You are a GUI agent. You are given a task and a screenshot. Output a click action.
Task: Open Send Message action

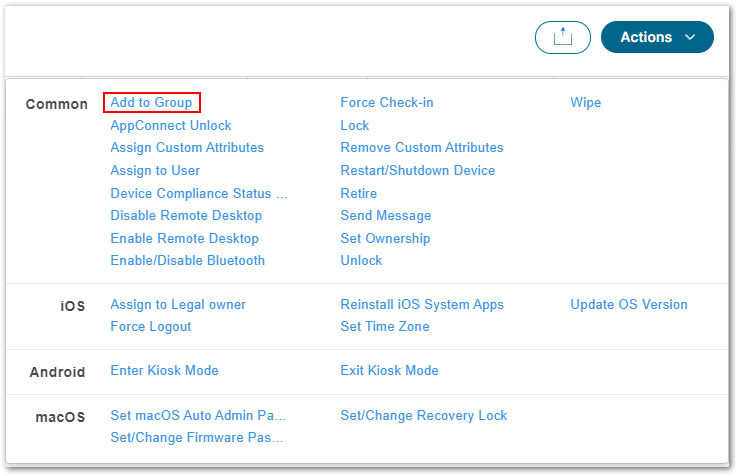pos(385,215)
